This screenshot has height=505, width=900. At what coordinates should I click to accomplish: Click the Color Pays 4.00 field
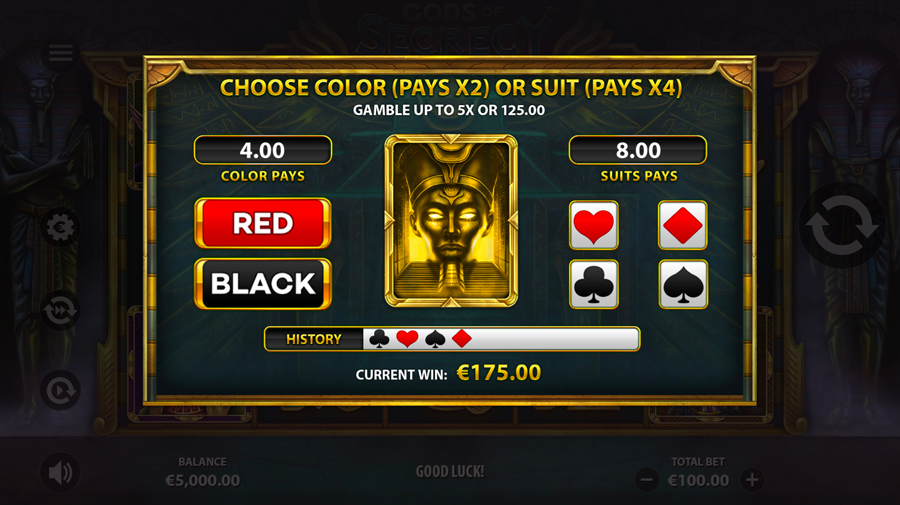pyautogui.click(x=263, y=150)
